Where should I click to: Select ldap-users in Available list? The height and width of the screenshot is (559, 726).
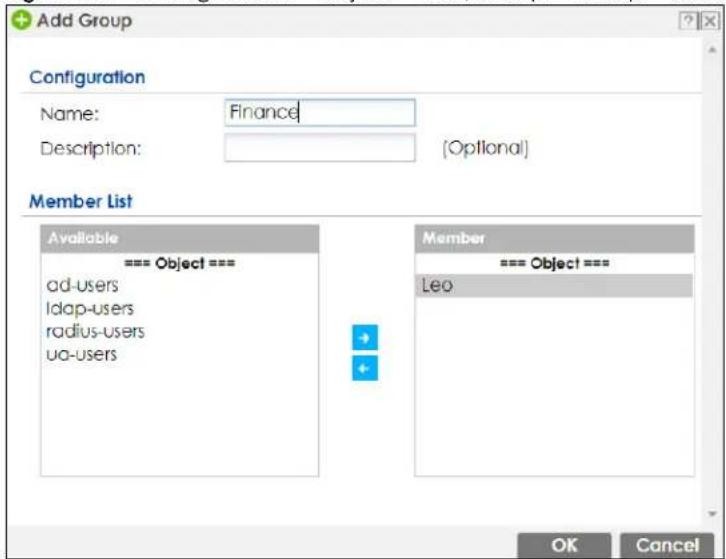tap(90, 308)
